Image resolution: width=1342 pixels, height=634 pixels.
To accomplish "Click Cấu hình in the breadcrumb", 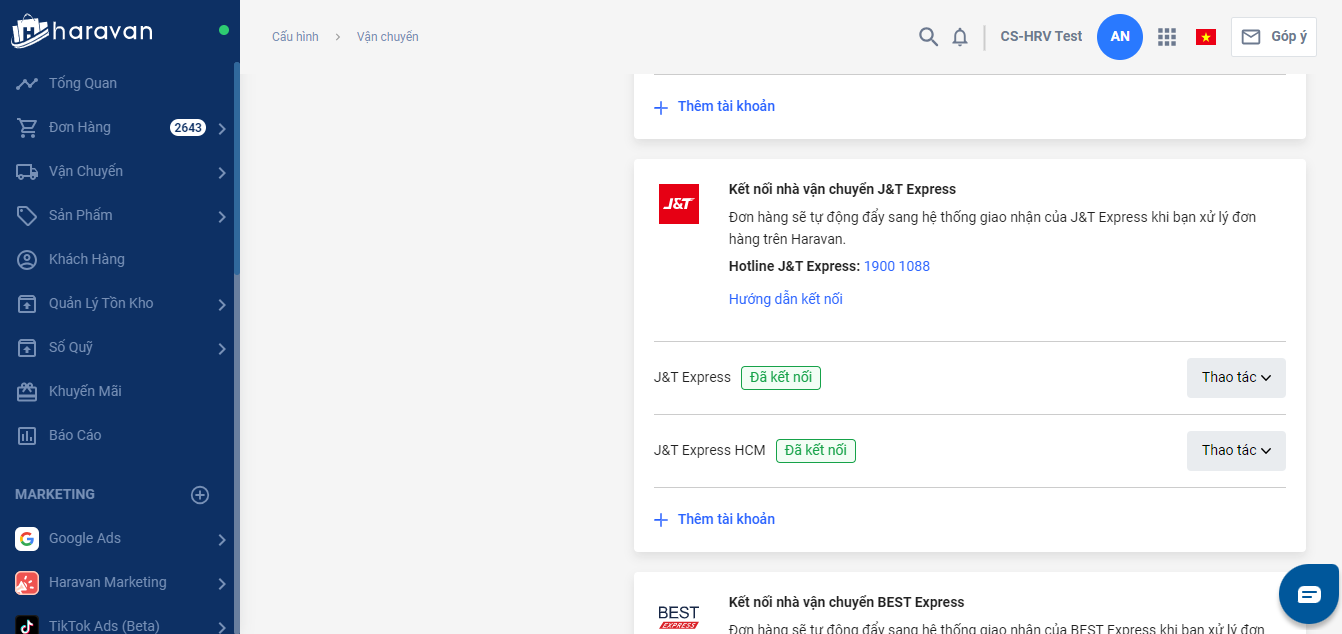I will (295, 37).
